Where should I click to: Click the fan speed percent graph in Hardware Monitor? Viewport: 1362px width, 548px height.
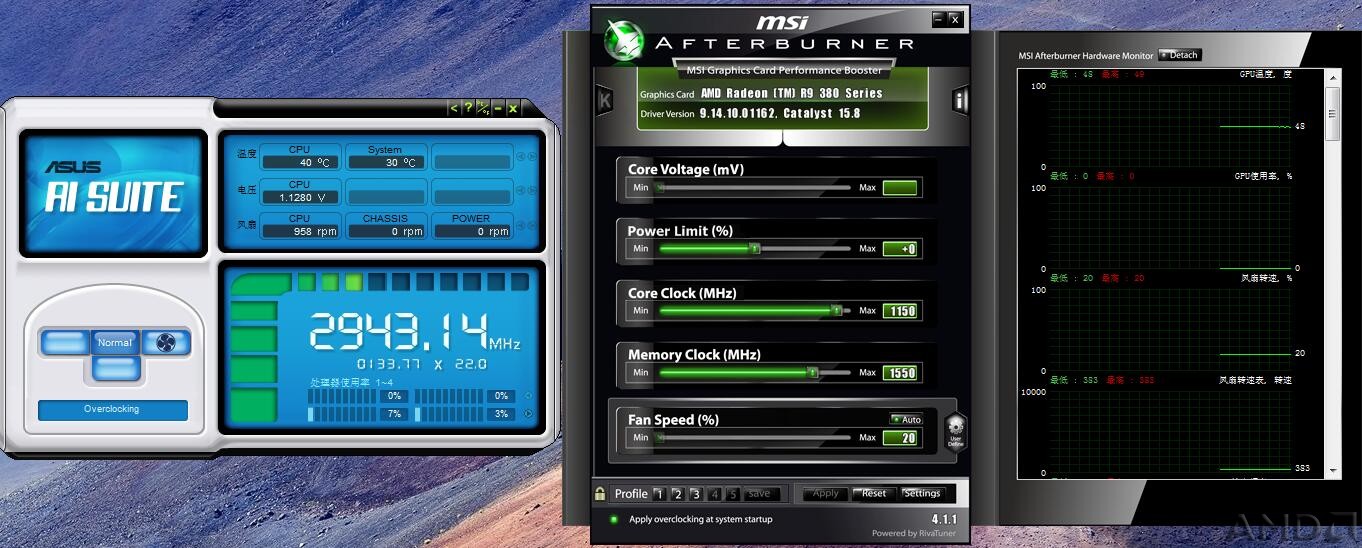pyautogui.click(x=1170, y=331)
